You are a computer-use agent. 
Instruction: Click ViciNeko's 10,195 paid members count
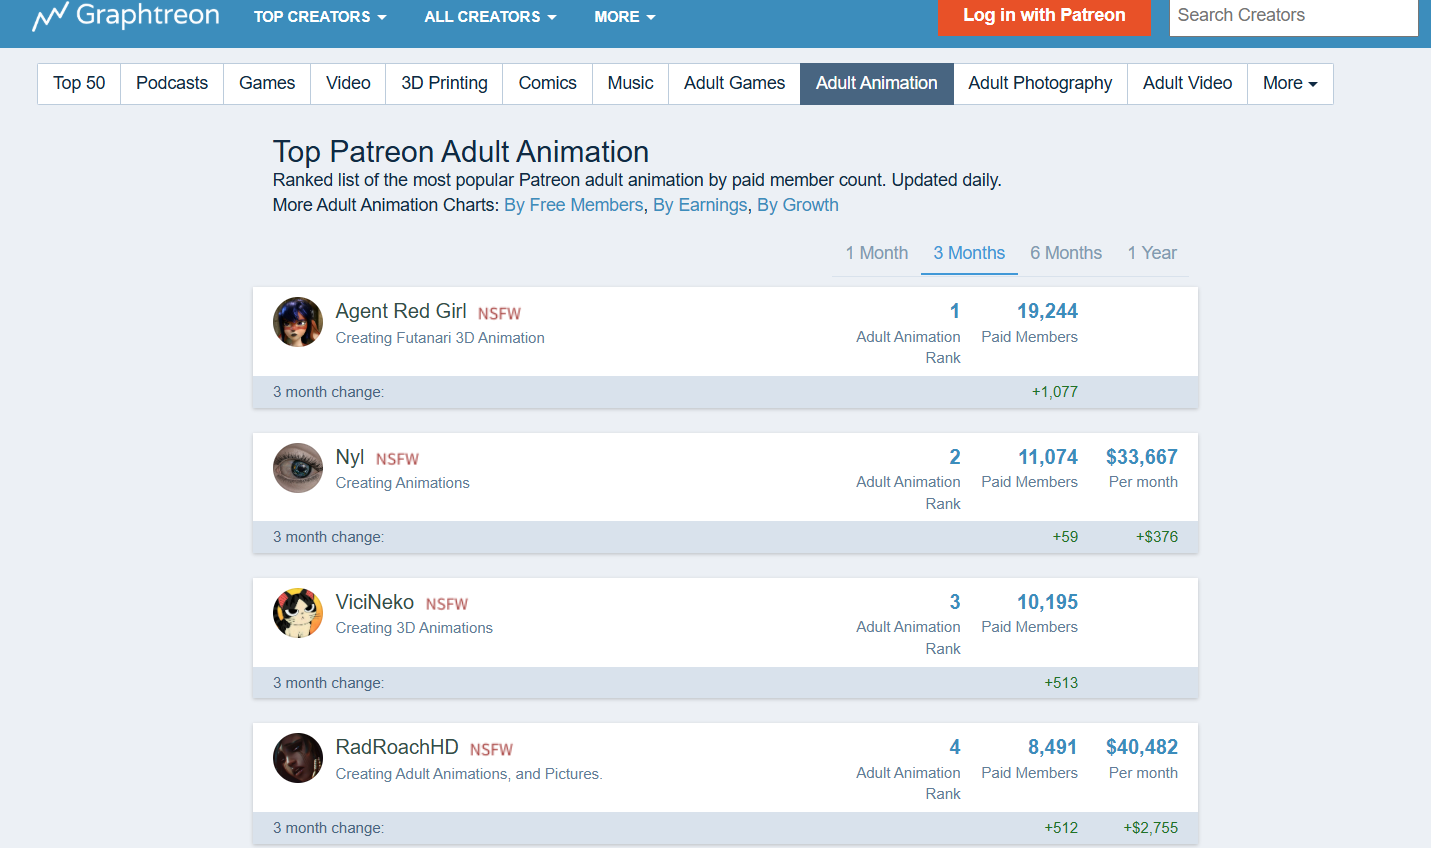[x=1047, y=602]
